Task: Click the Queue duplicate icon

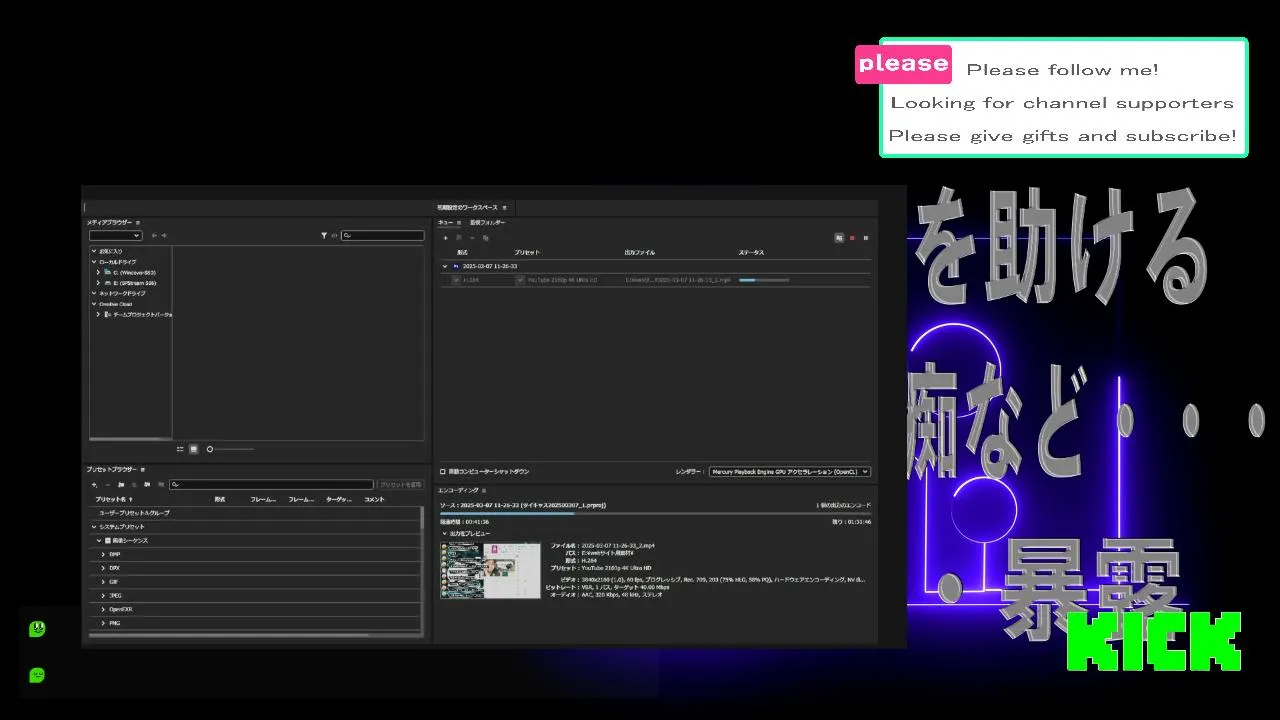Action: coord(485,238)
